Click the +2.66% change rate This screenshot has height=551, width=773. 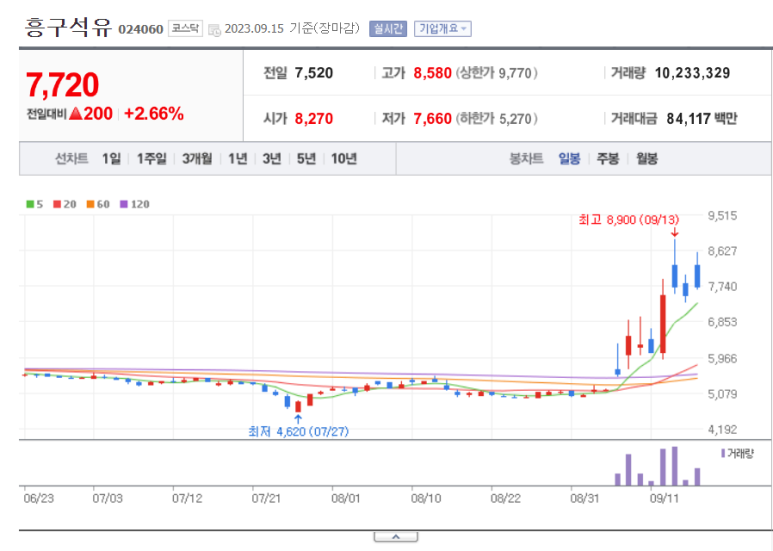pos(154,114)
